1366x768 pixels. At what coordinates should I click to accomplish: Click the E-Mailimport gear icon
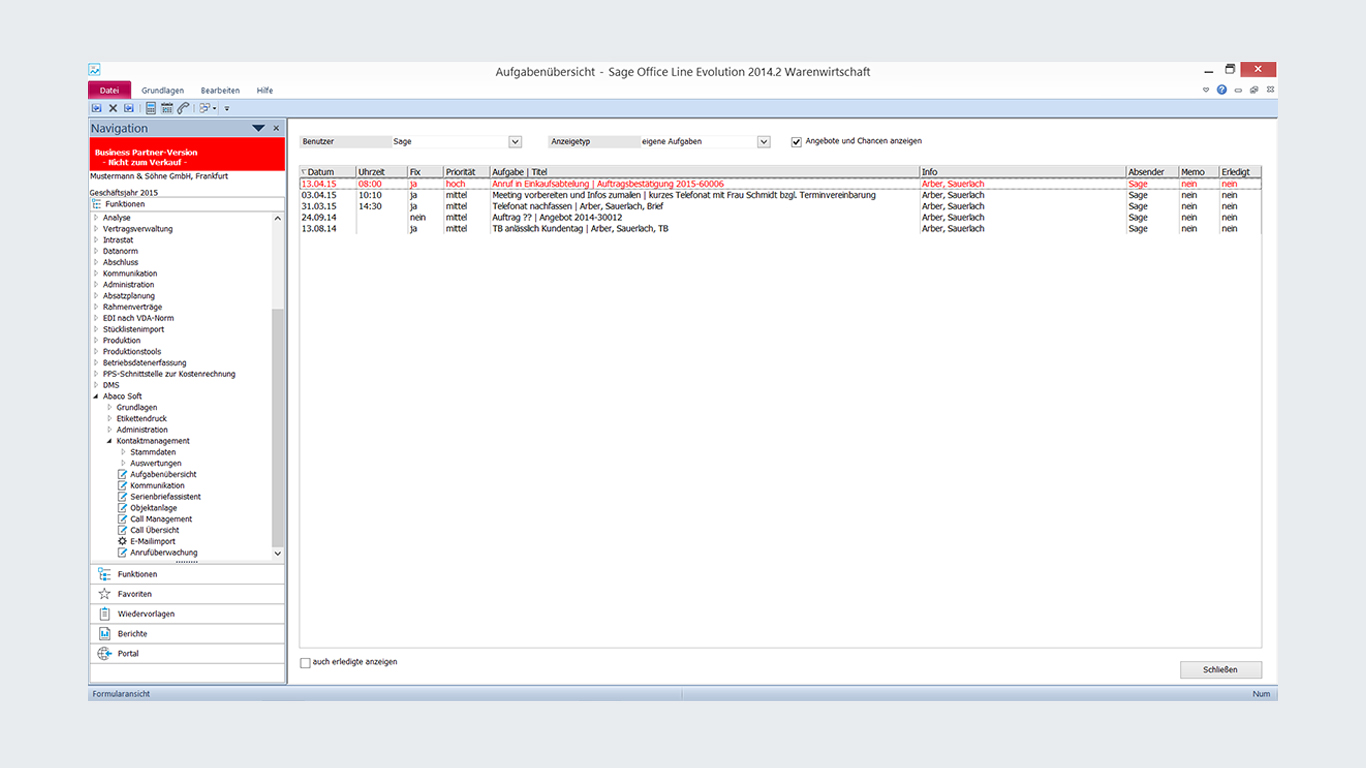point(123,541)
